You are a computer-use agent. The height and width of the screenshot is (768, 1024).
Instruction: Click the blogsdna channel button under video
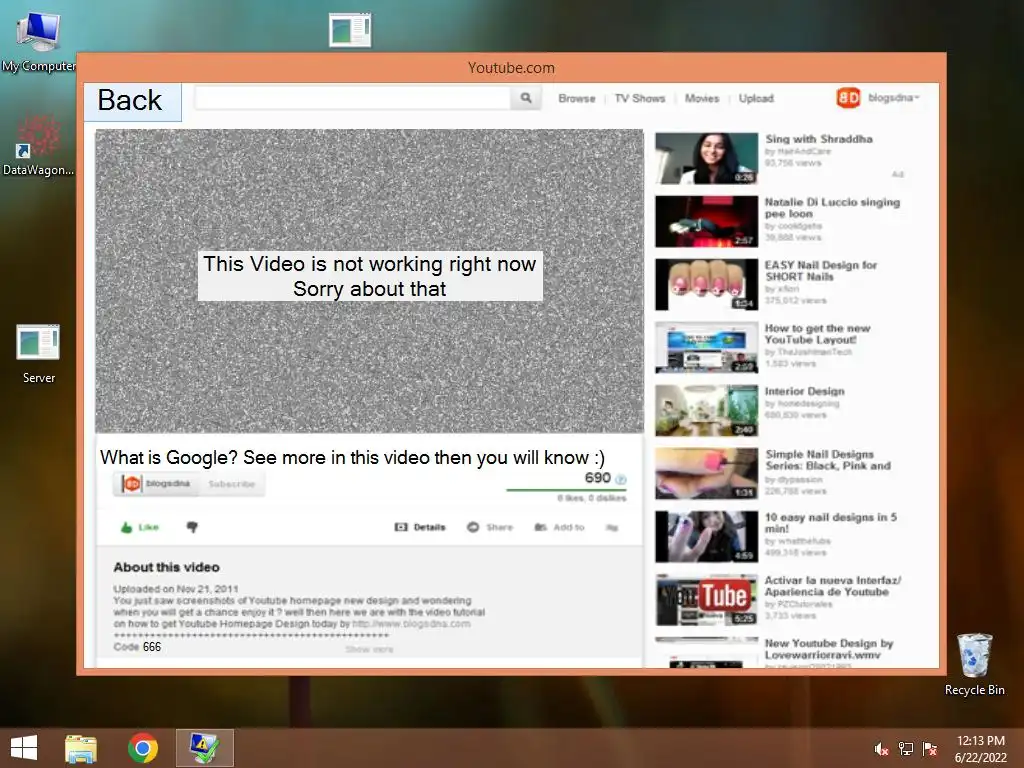click(155, 484)
